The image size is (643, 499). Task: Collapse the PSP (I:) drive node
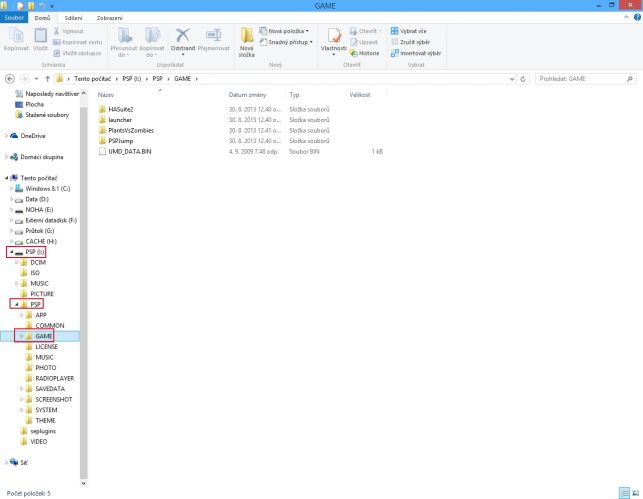tap(11, 252)
